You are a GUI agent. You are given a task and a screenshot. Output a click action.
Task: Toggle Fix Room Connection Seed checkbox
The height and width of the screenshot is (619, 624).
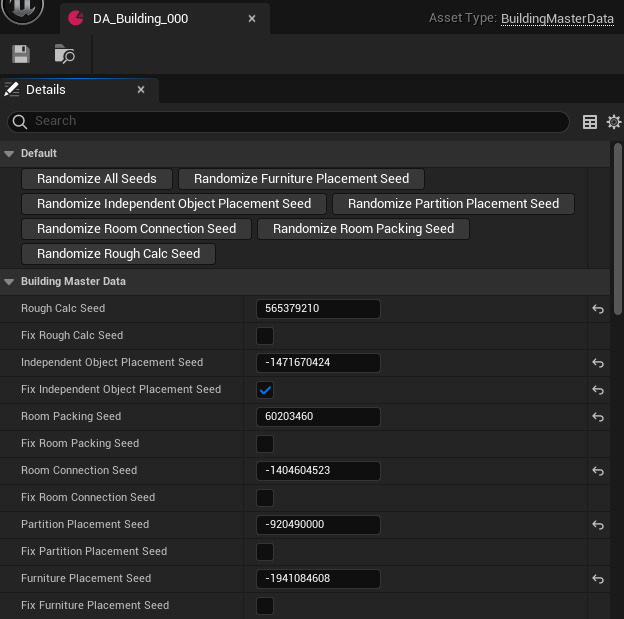pos(265,498)
